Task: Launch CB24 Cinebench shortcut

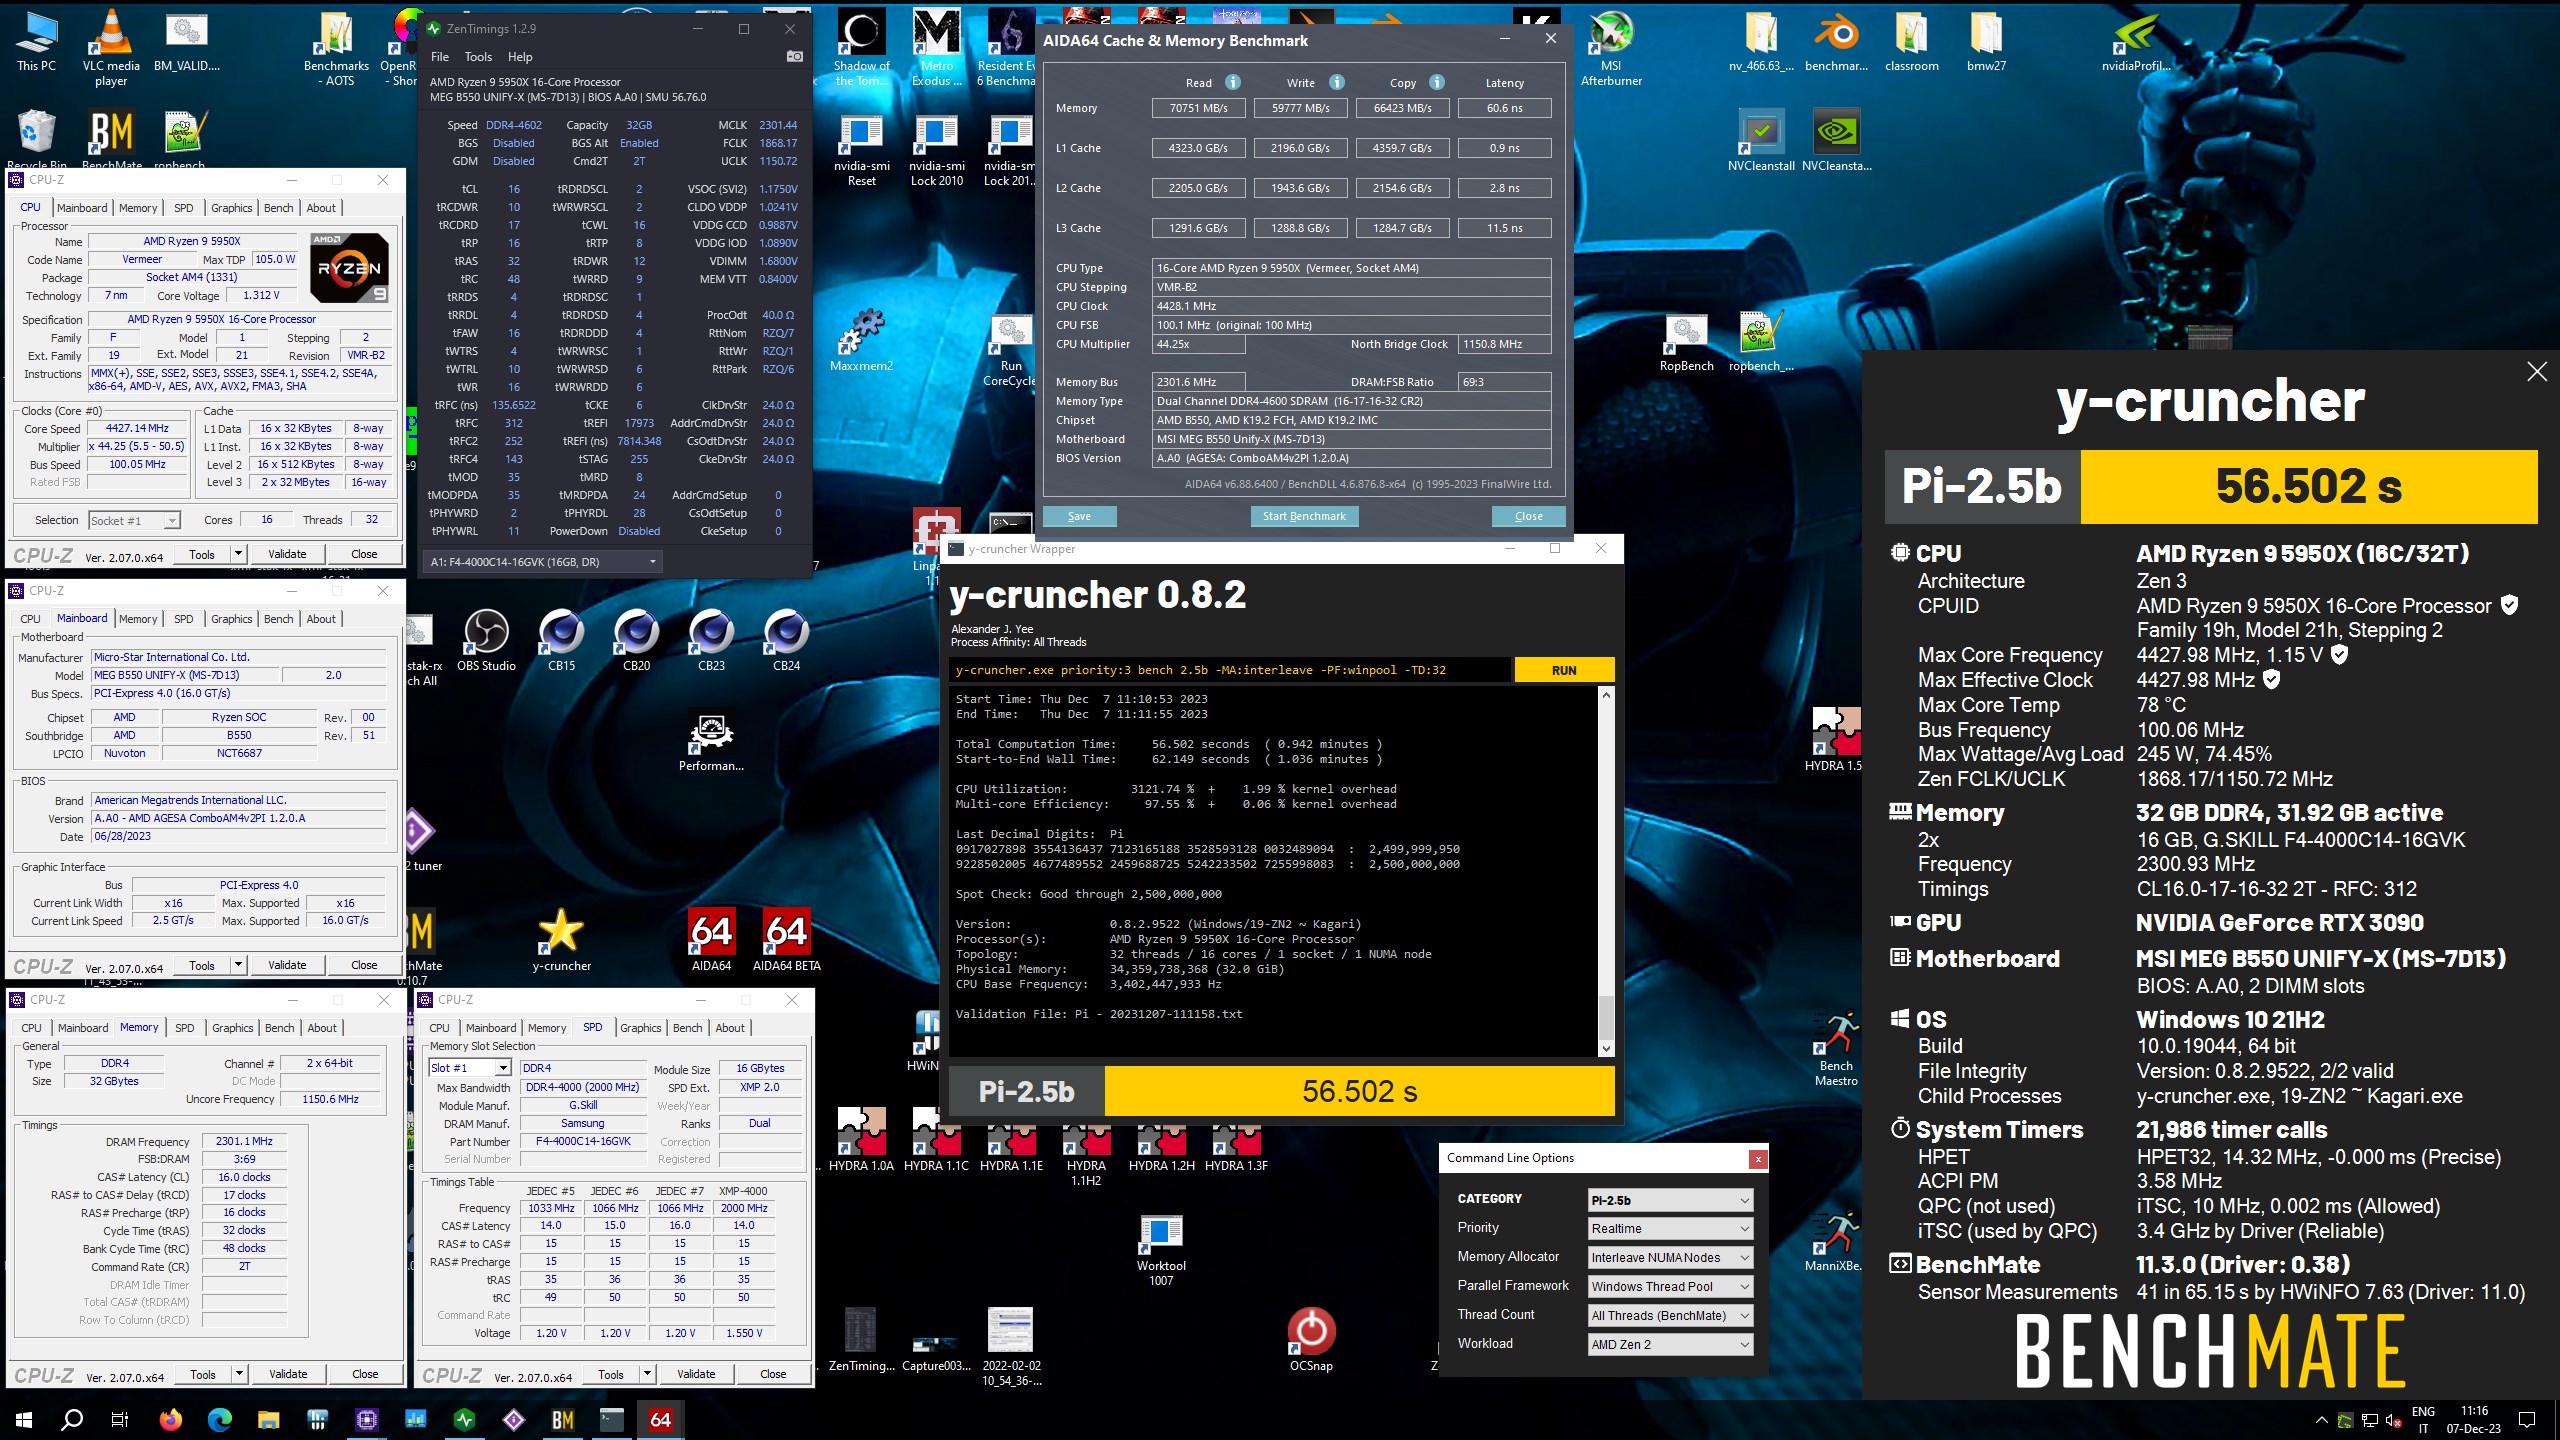Action: tap(786, 640)
